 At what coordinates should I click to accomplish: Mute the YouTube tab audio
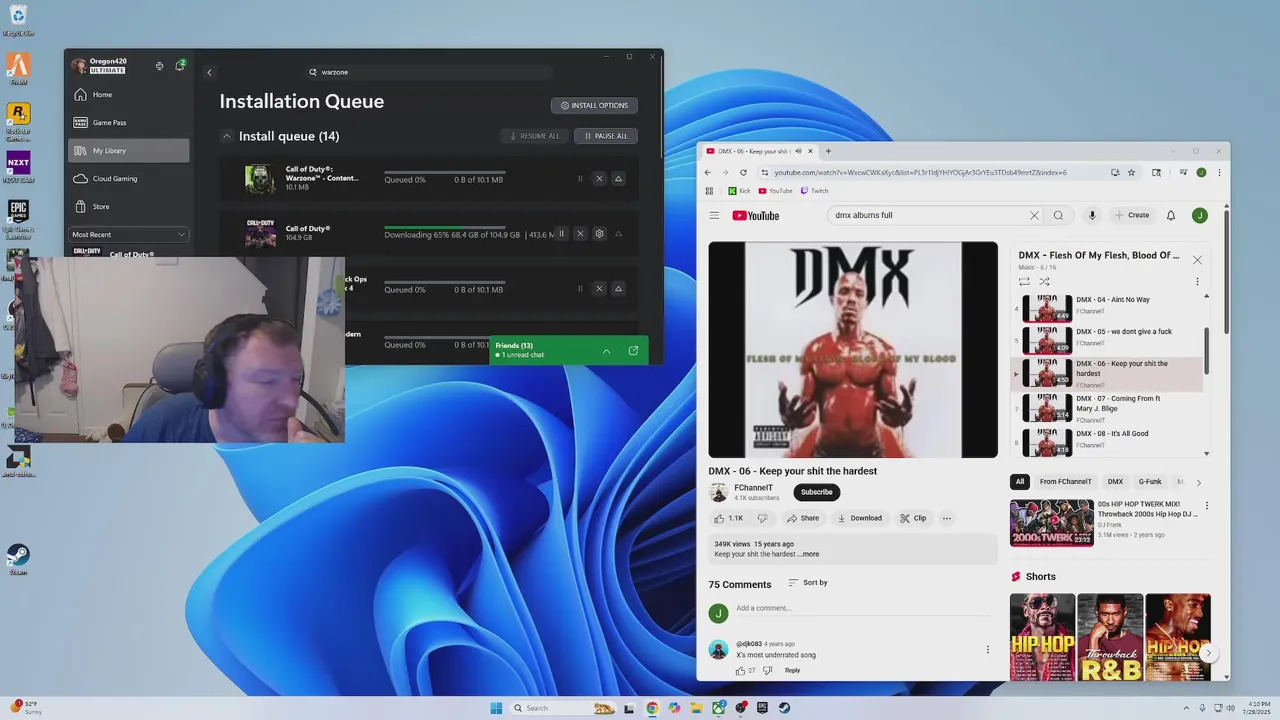(x=798, y=151)
